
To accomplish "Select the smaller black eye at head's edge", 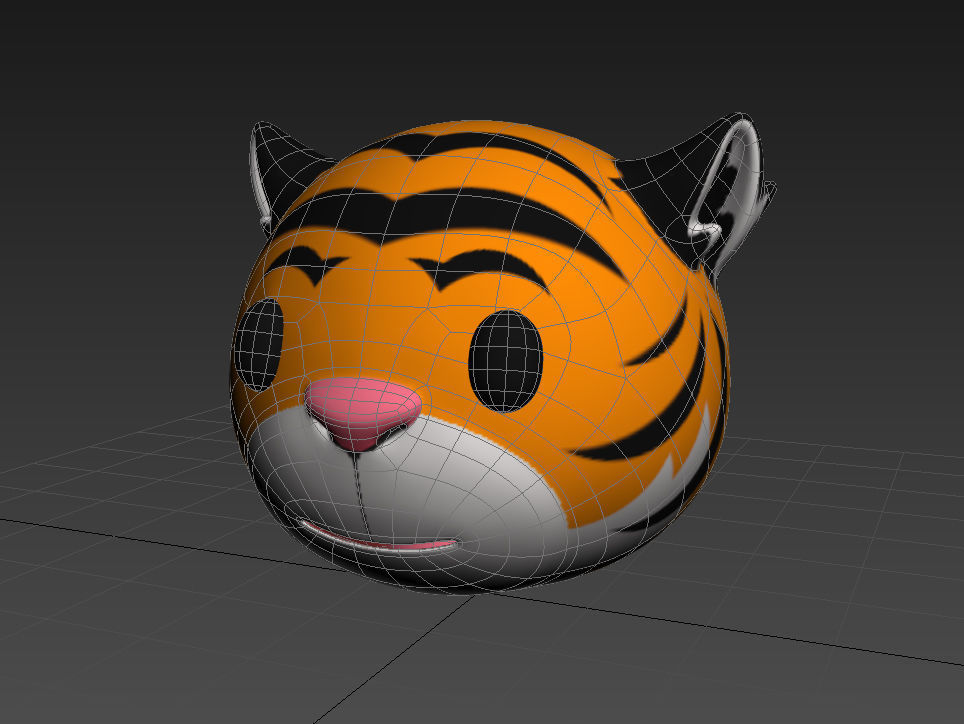I will click(x=261, y=344).
